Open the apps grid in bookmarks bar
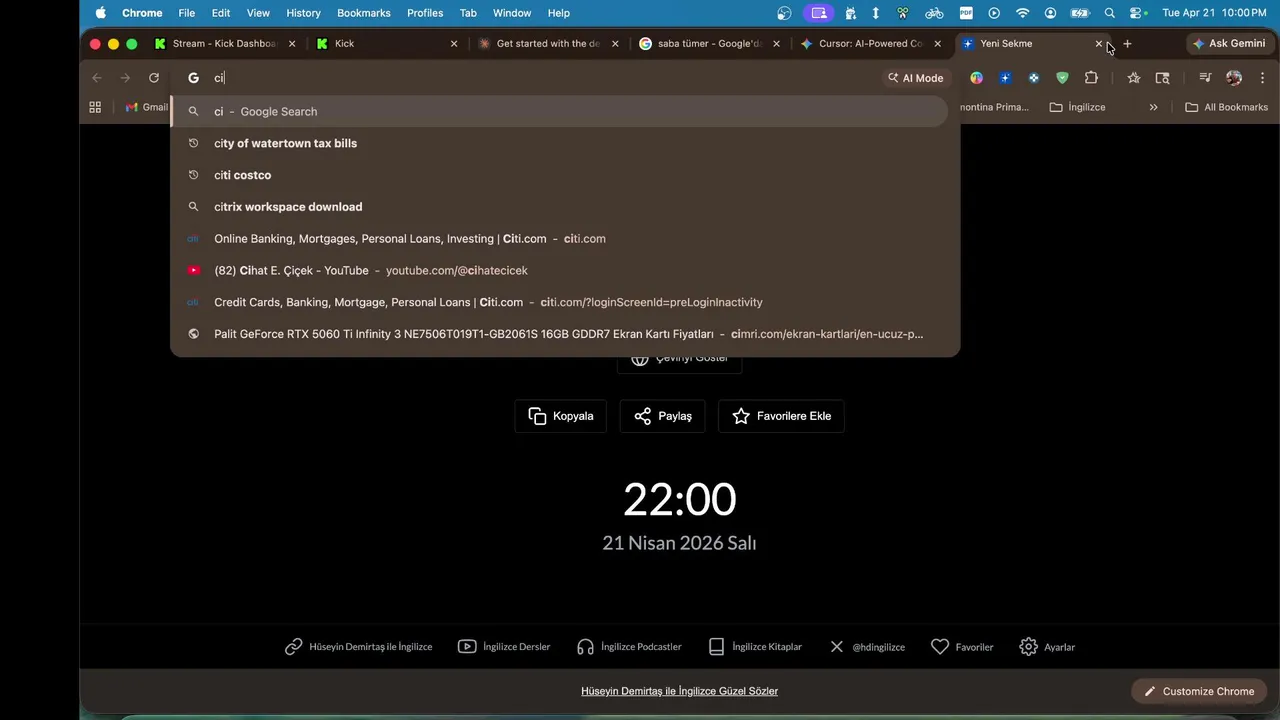 95,107
